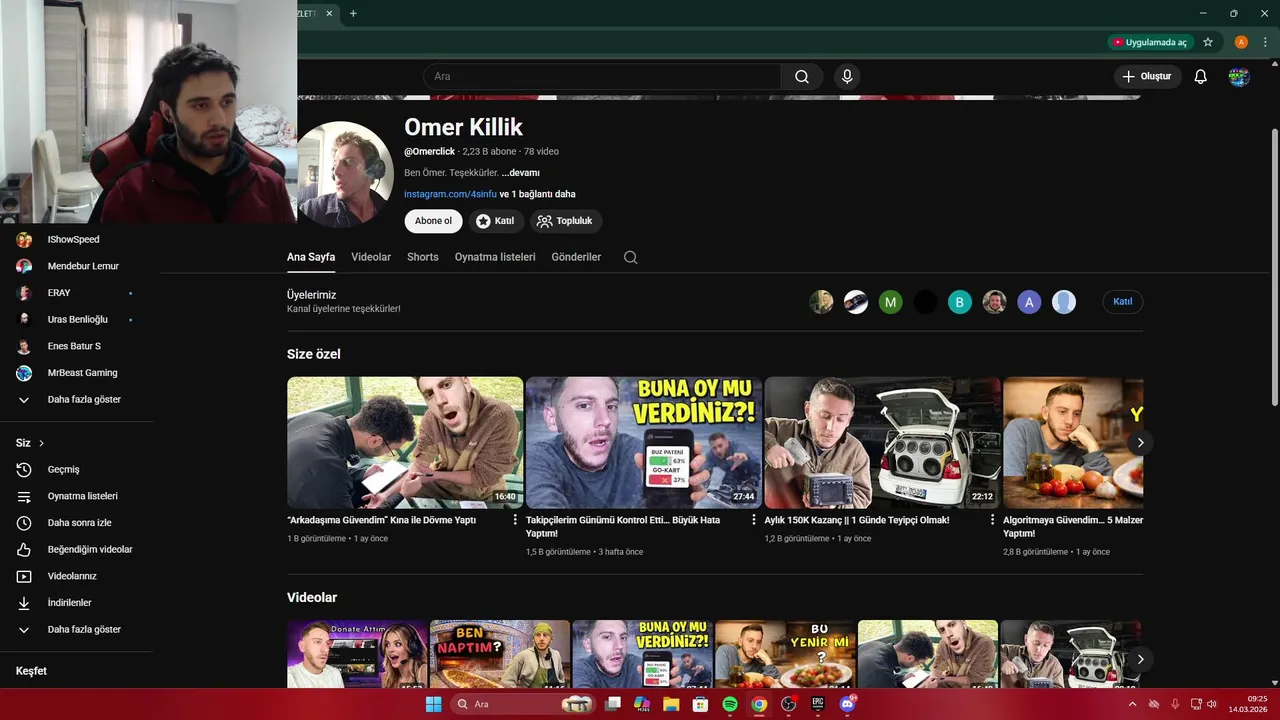Screen dimensions: 1280x720
Task: Open the instagram.com/4sinfu link
Action: (x=450, y=194)
